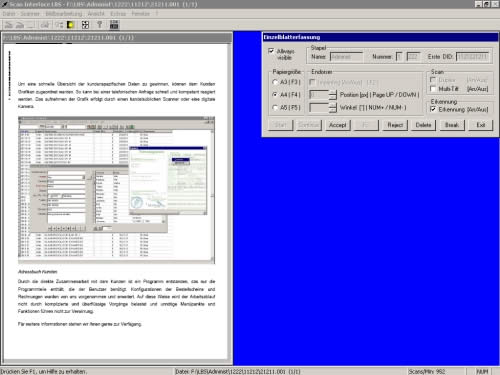Click the Accept button
This screenshot has height=375, width=500.
point(338,125)
